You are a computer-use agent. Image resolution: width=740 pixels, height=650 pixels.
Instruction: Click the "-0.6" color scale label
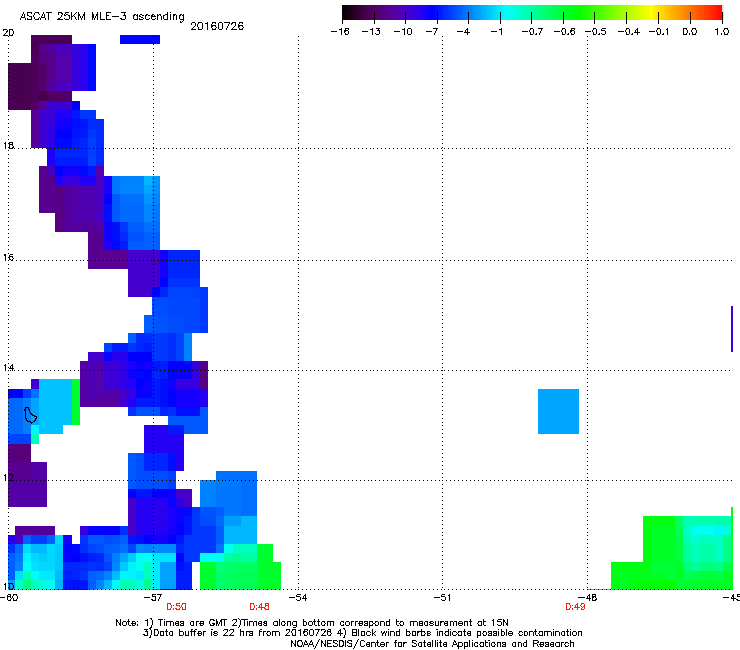pos(564,32)
